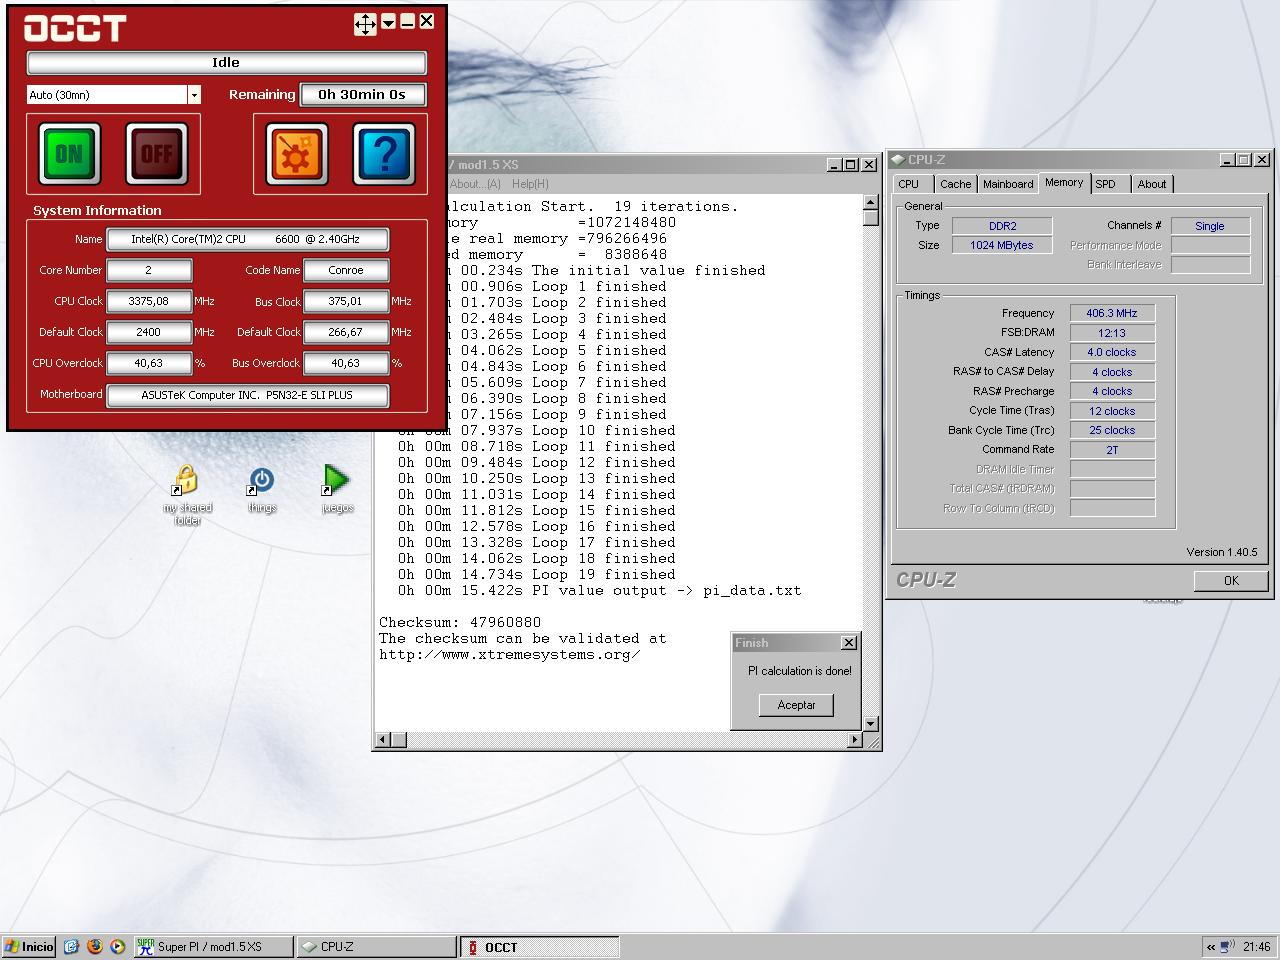Click Command Rate value 2T
This screenshot has width=1280, height=960.
[1112, 450]
